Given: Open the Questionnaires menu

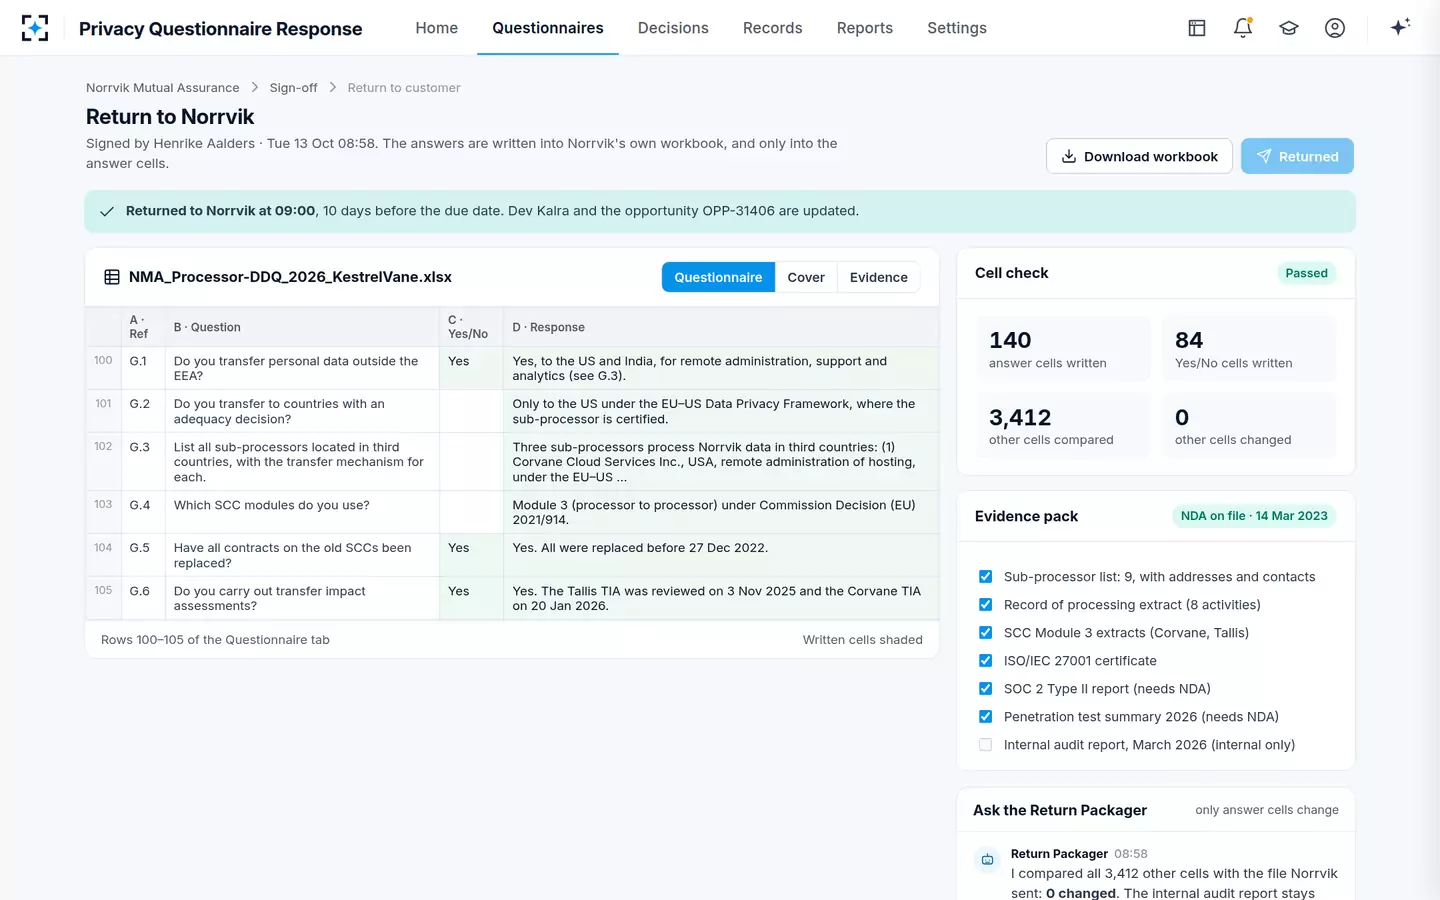Looking at the screenshot, I should coord(548,28).
